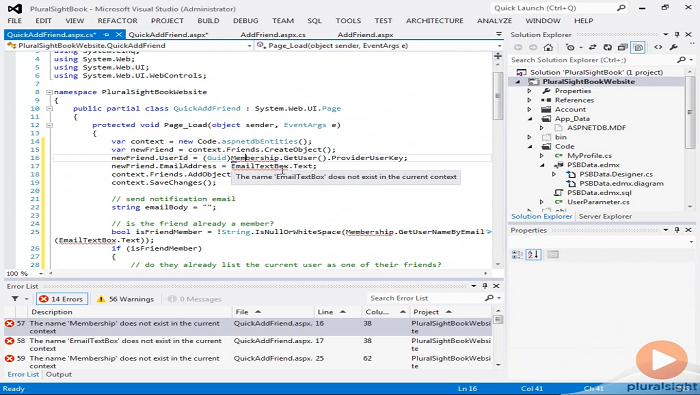Open the 100 % zoom dropdown
The height and width of the screenshot is (395, 700).
click(41, 273)
